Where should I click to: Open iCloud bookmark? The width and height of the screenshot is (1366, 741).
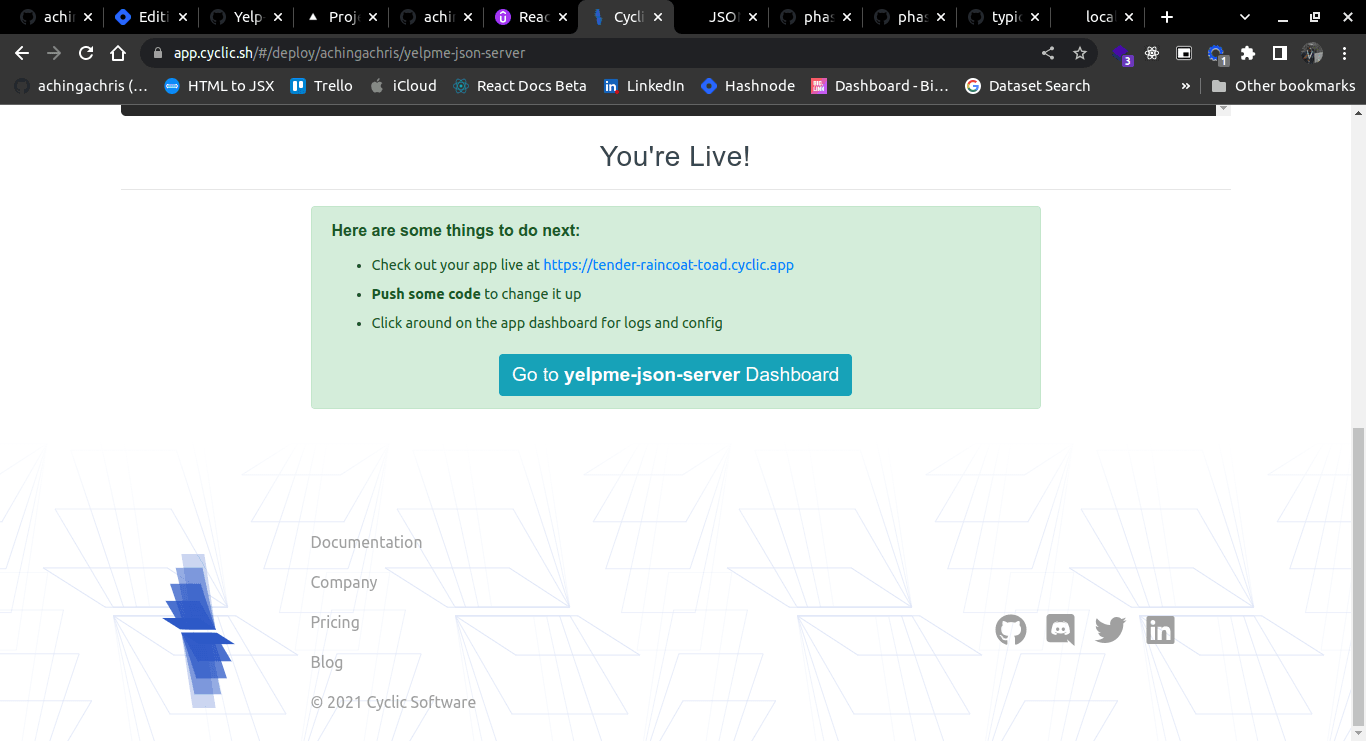click(403, 86)
